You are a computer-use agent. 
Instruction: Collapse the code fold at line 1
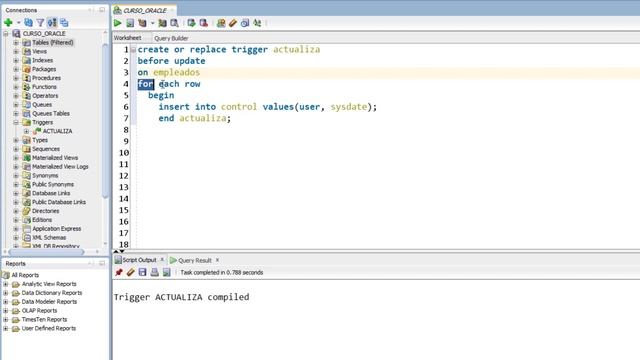[133, 50]
